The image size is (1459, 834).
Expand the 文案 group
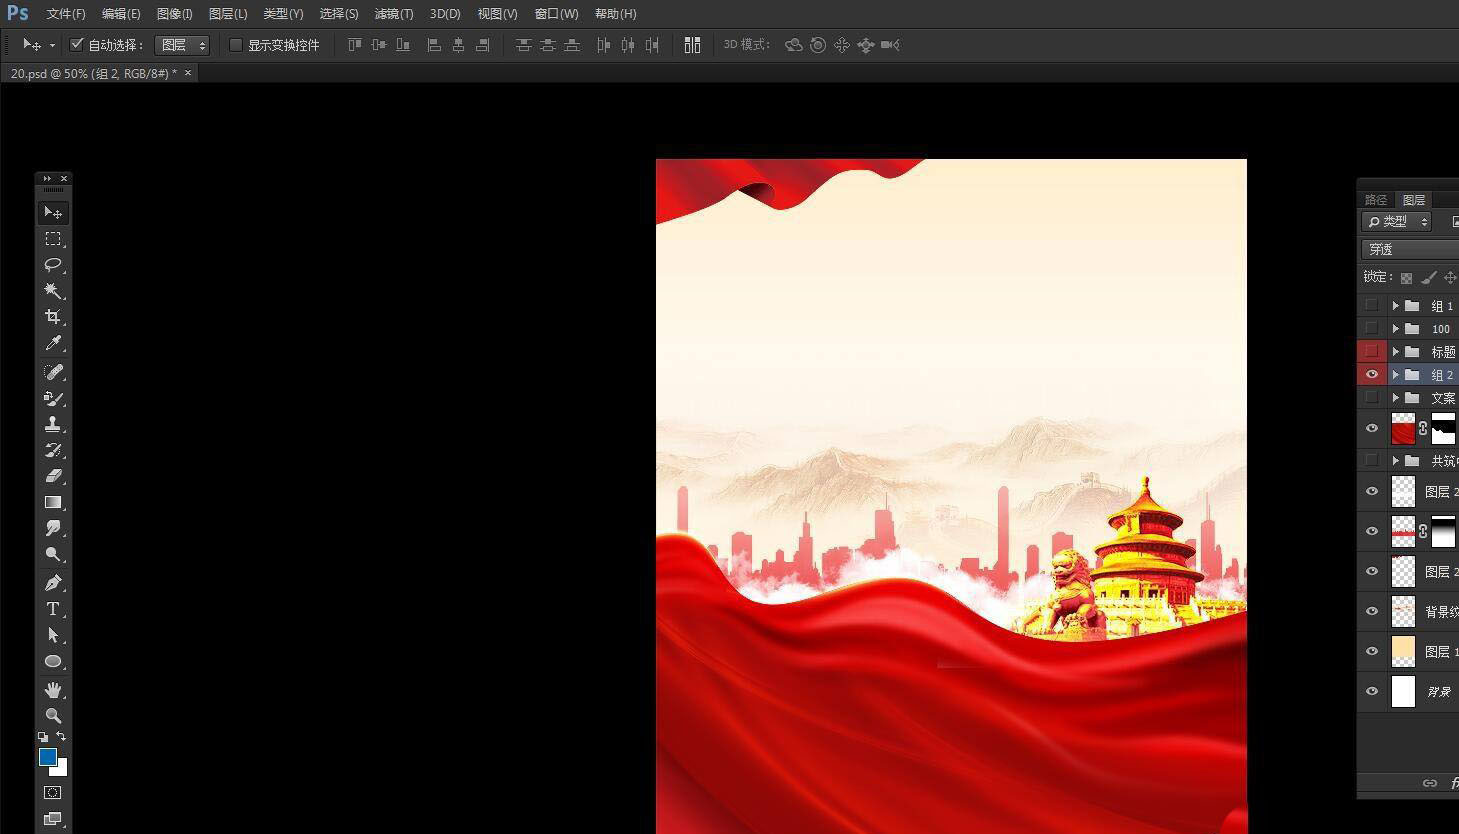(1395, 397)
